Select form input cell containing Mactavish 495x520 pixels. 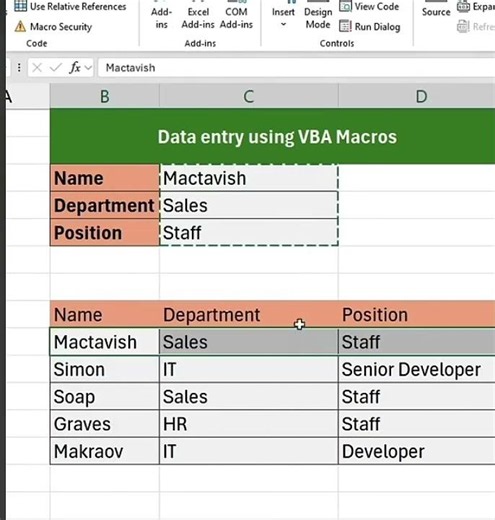click(x=249, y=178)
